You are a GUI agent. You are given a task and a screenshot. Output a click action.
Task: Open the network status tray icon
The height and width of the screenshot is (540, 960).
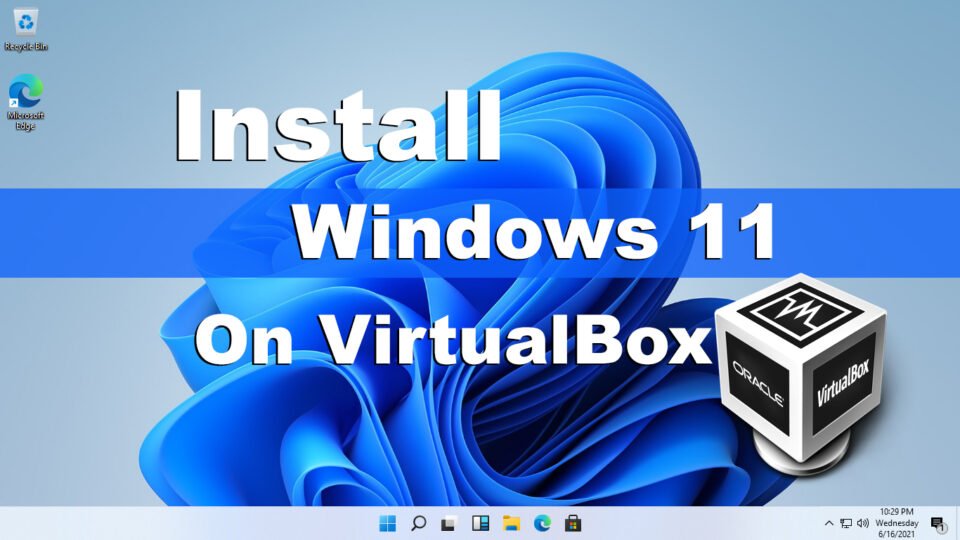click(x=846, y=523)
